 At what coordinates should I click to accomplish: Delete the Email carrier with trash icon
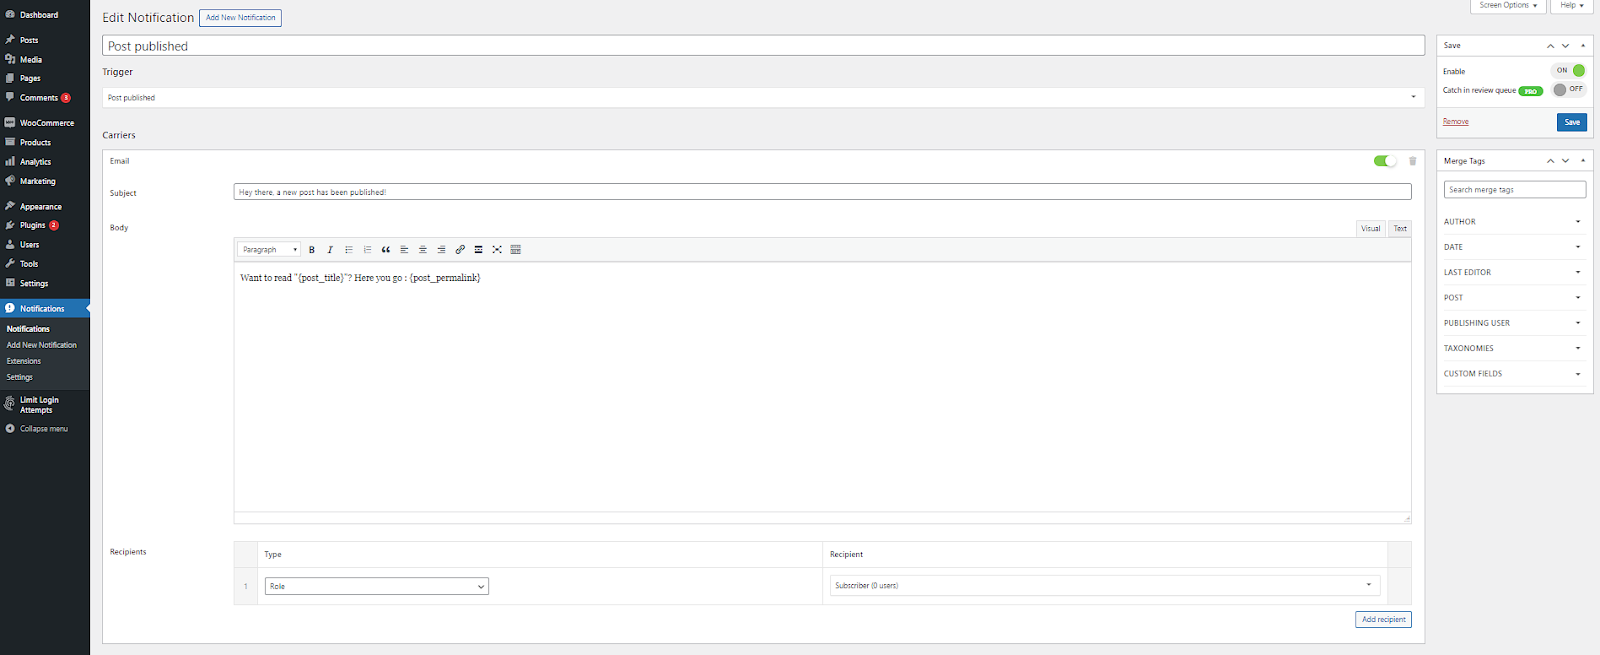point(1412,161)
